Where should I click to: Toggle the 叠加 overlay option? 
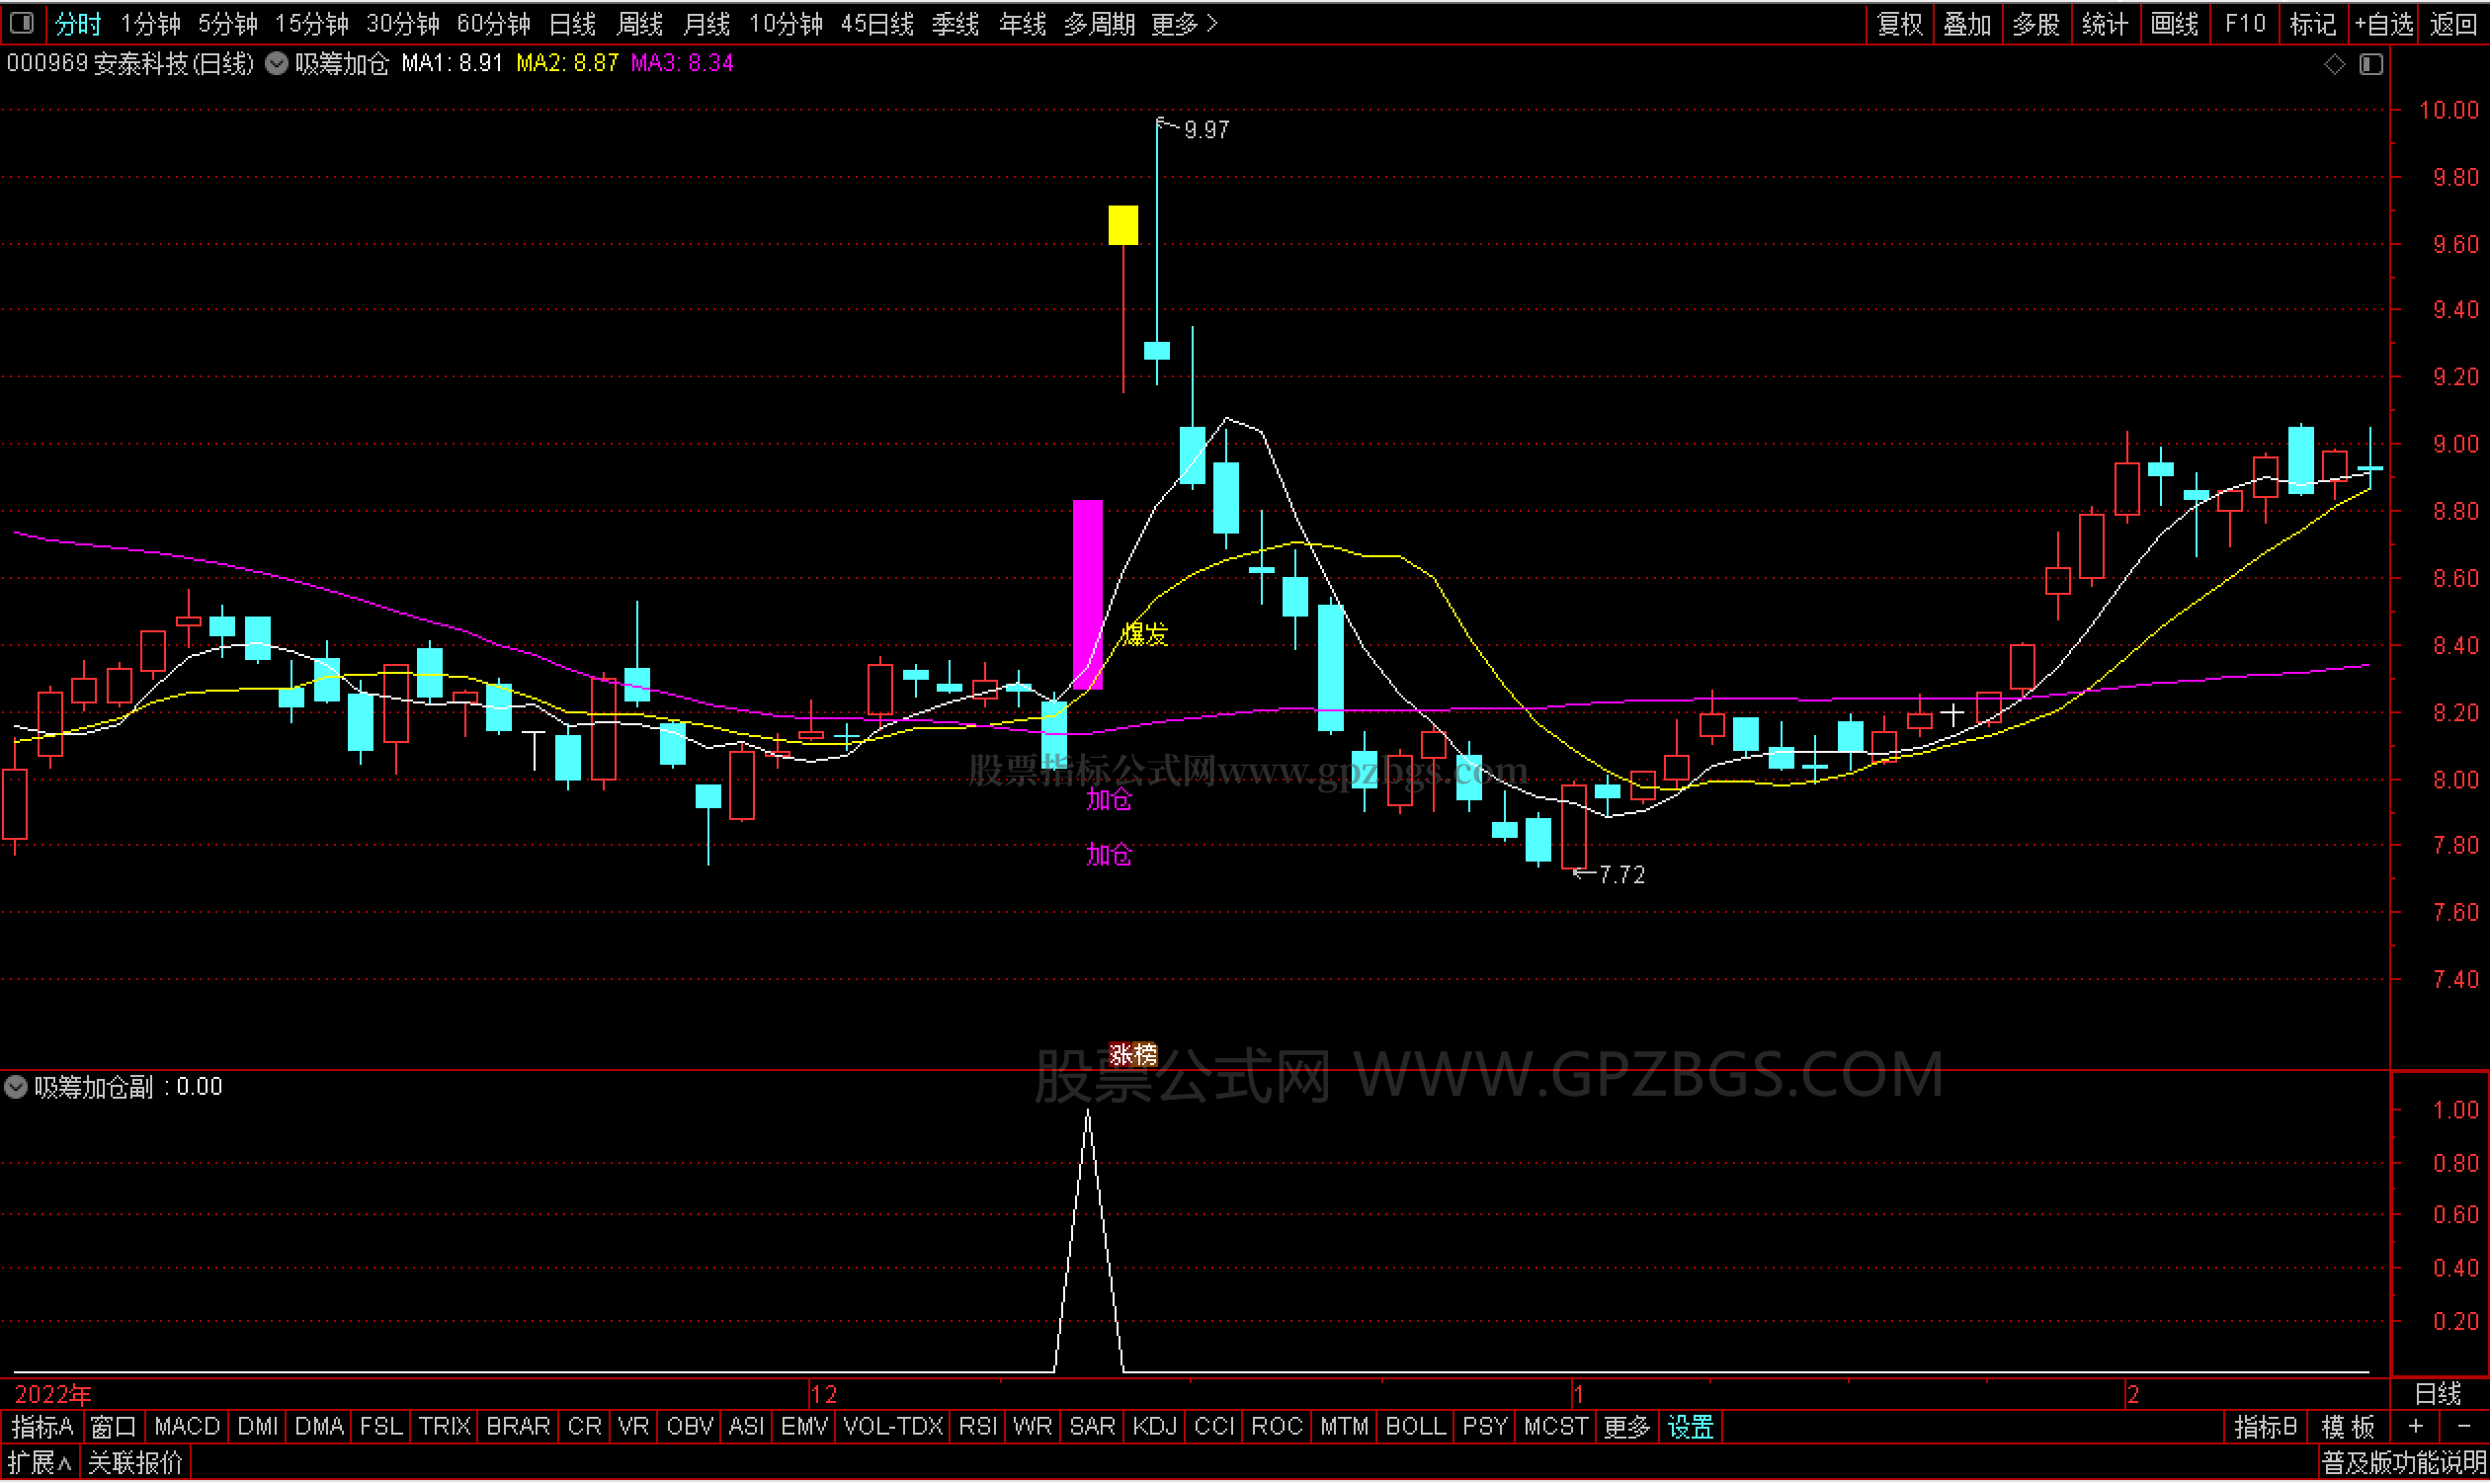click(1967, 23)
